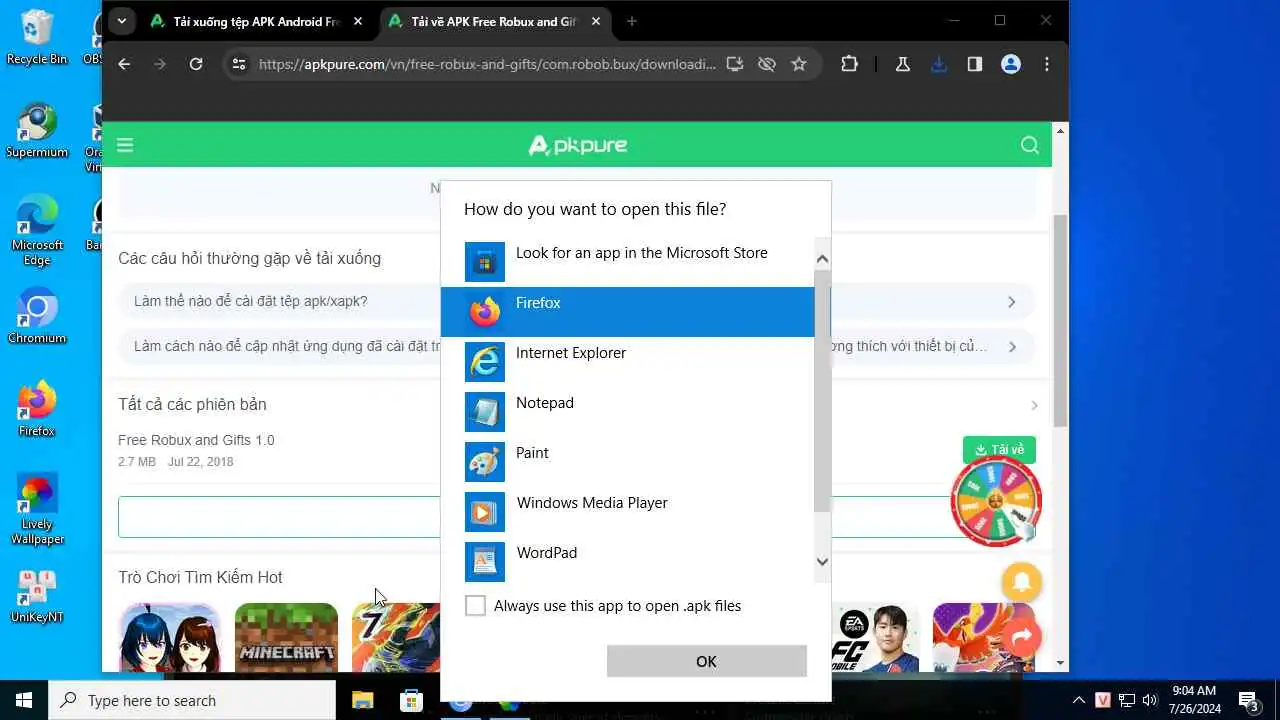Open Microsoft Store from taskbar
The image size is (1280, 720).
411,700
